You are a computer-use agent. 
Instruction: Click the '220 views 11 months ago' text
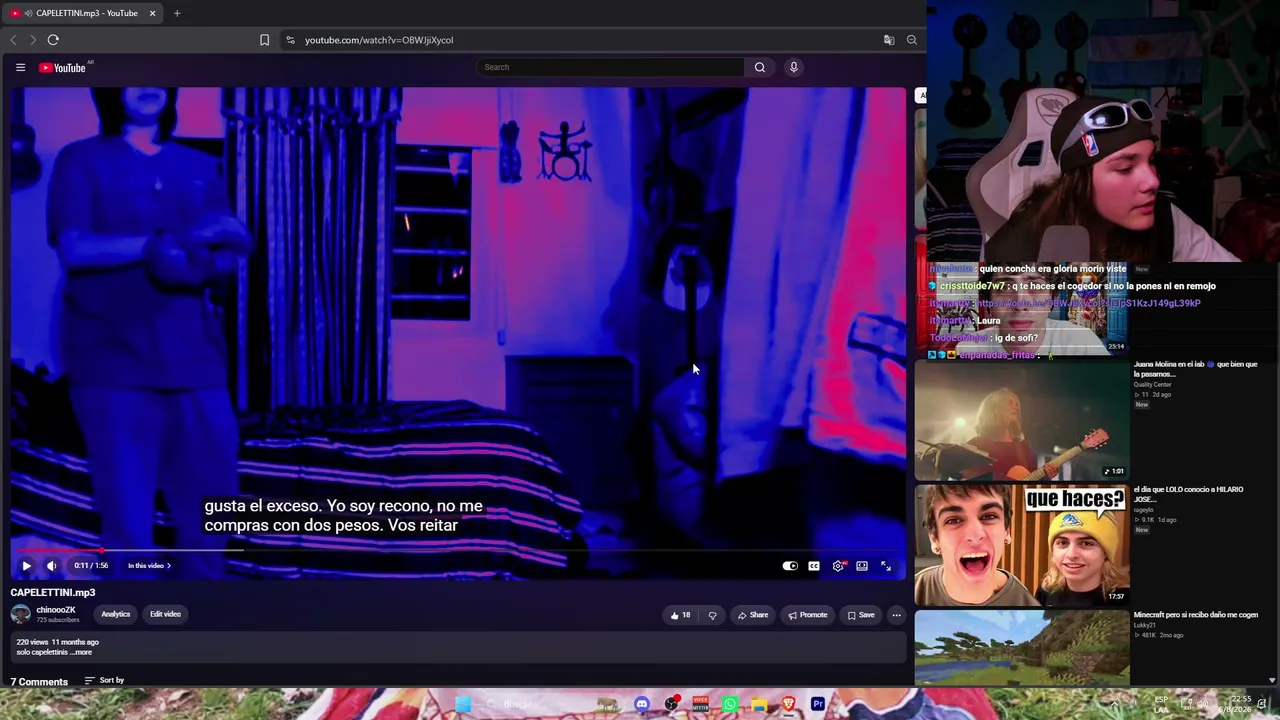click(57, 642)
